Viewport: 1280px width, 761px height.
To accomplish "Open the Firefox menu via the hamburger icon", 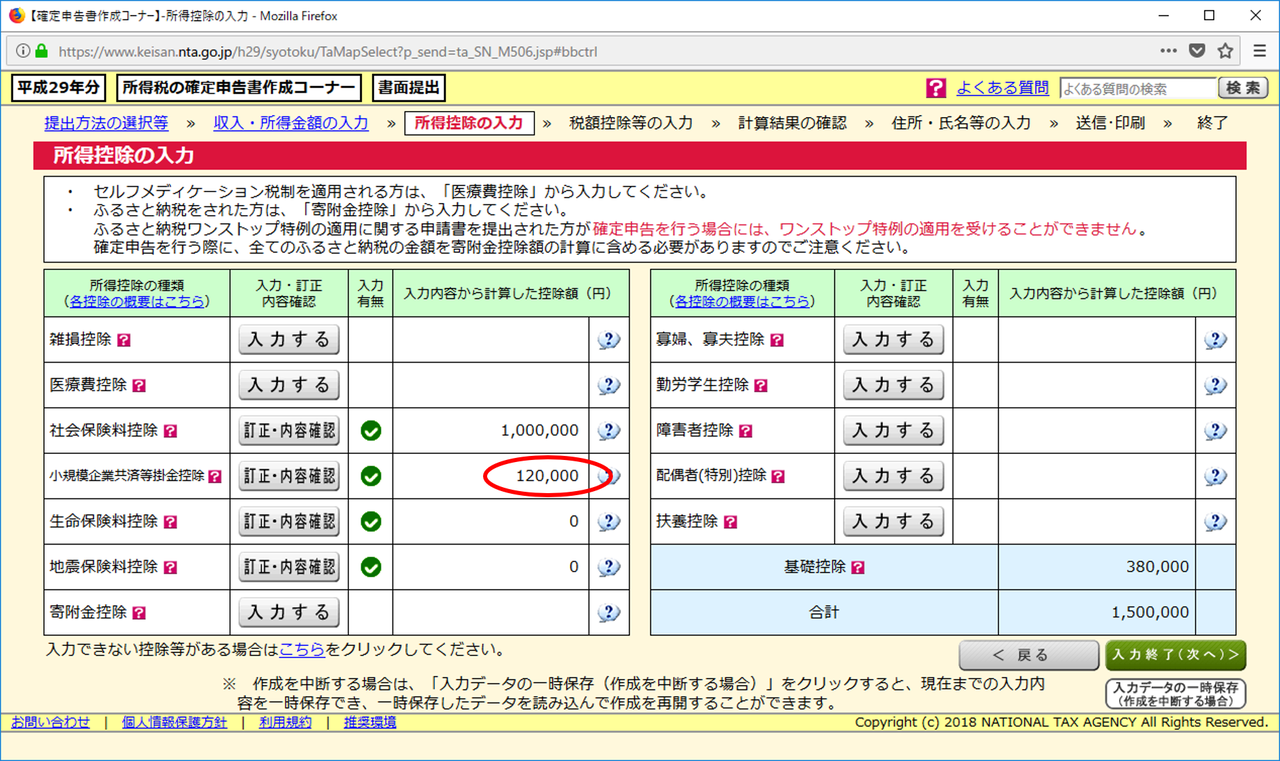I will 1261,51.
